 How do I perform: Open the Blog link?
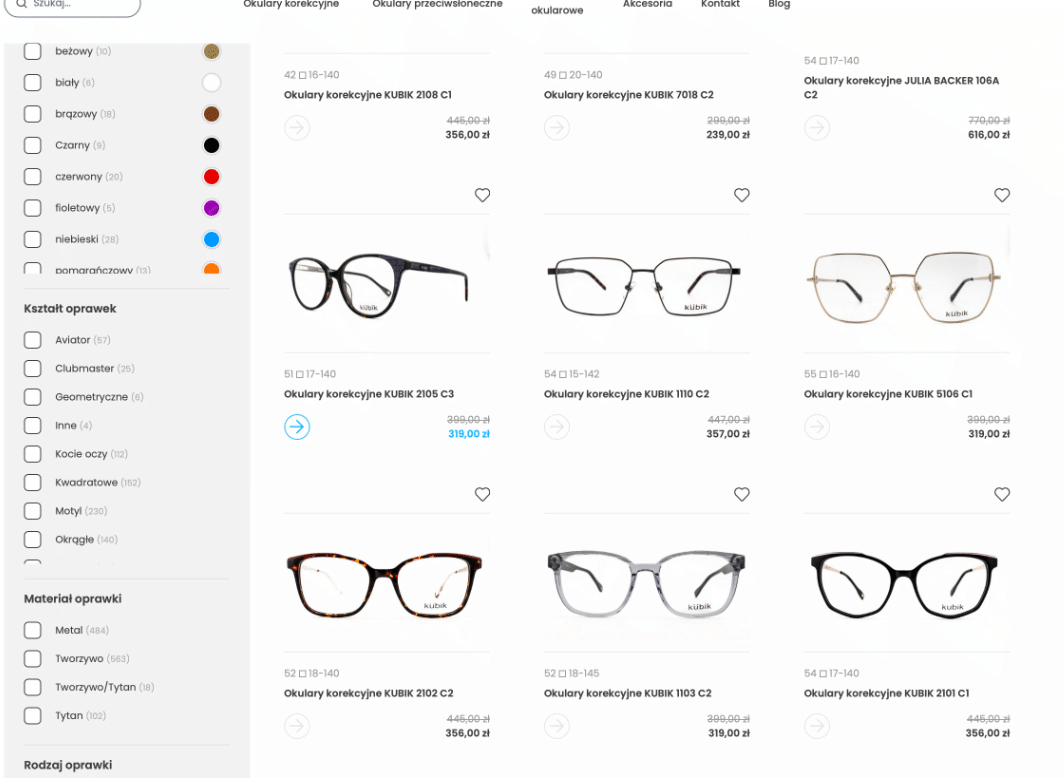pyautogui.click(x=779, y=4)
